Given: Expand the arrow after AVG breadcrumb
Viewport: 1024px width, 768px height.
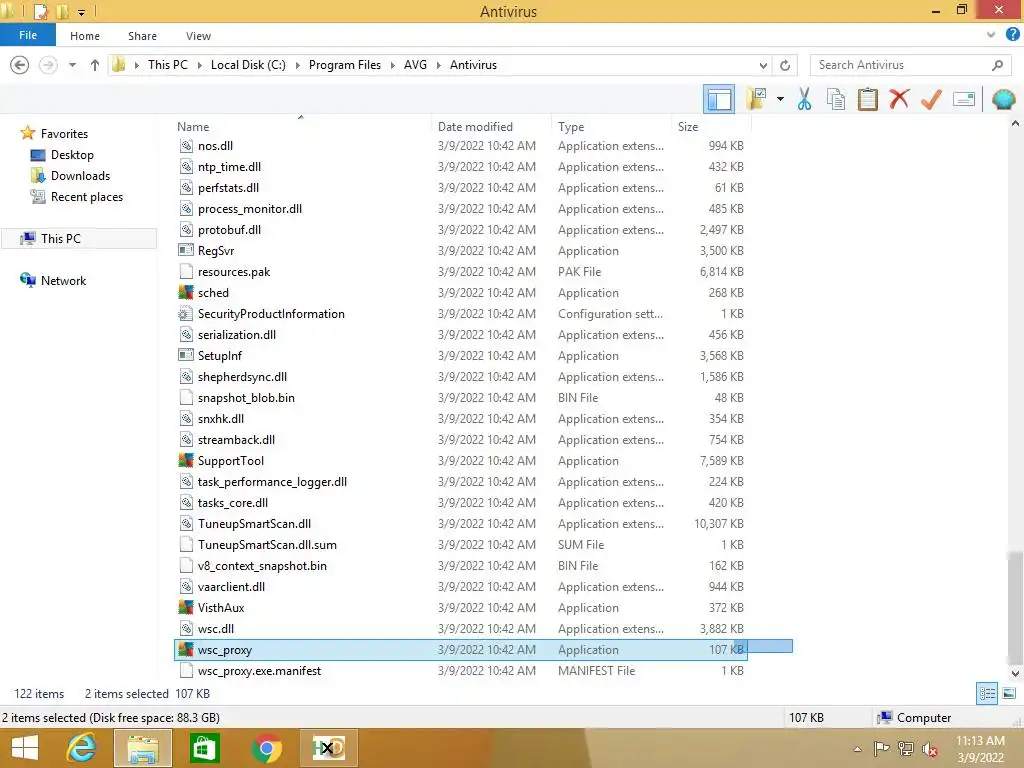Looking at the screenshot, I should tap(439, 65).
